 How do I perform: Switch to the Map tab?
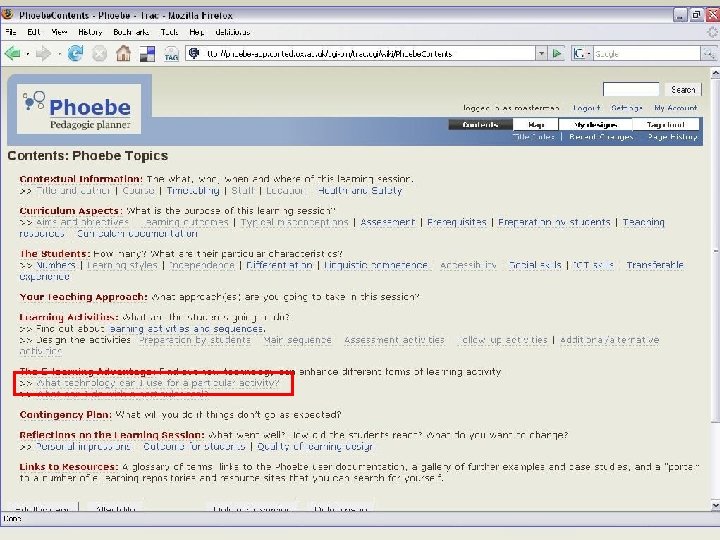point(536,124)
